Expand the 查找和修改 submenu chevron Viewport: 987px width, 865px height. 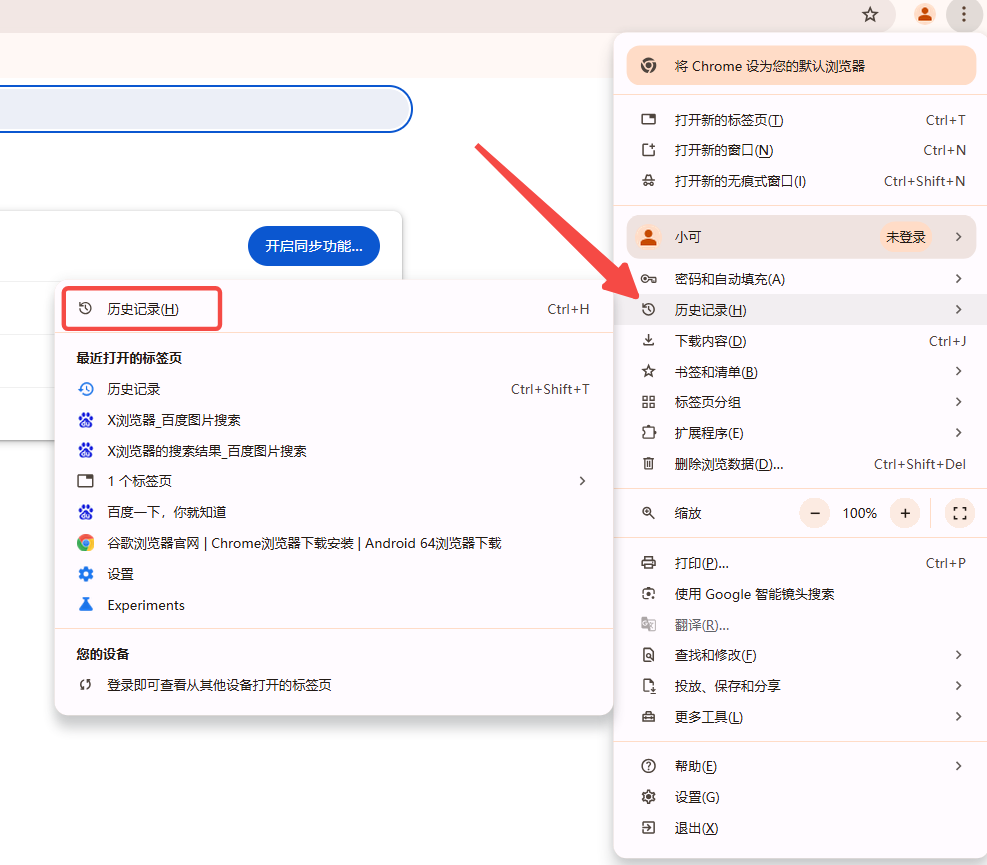point(958,655)
